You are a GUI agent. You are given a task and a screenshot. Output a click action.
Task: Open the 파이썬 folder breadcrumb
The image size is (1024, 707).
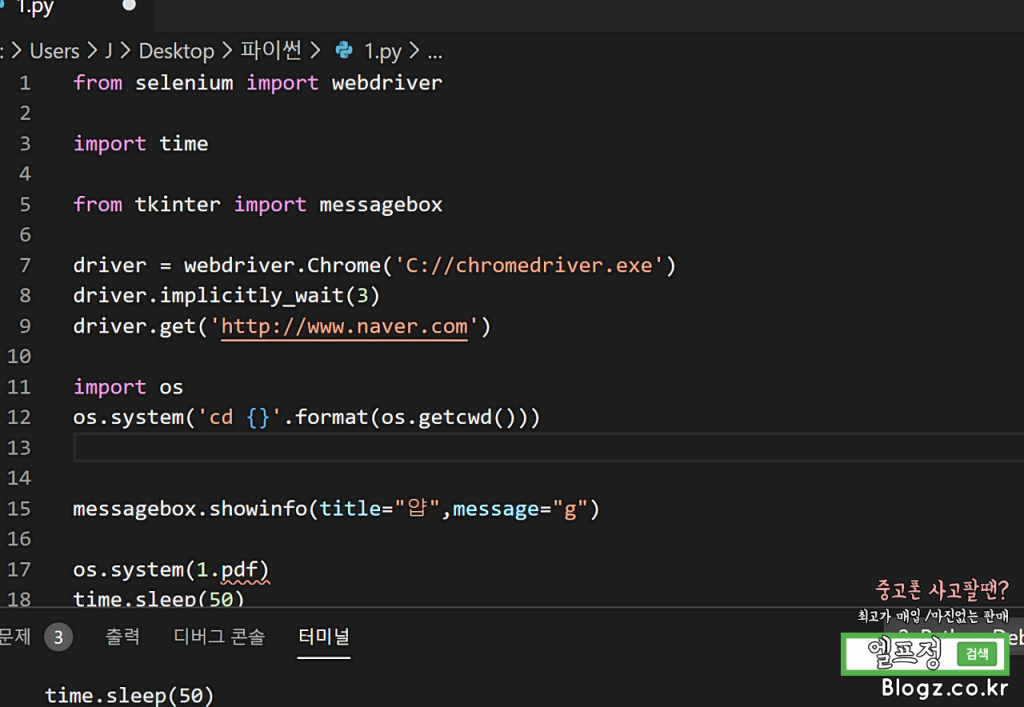point(271,50)
